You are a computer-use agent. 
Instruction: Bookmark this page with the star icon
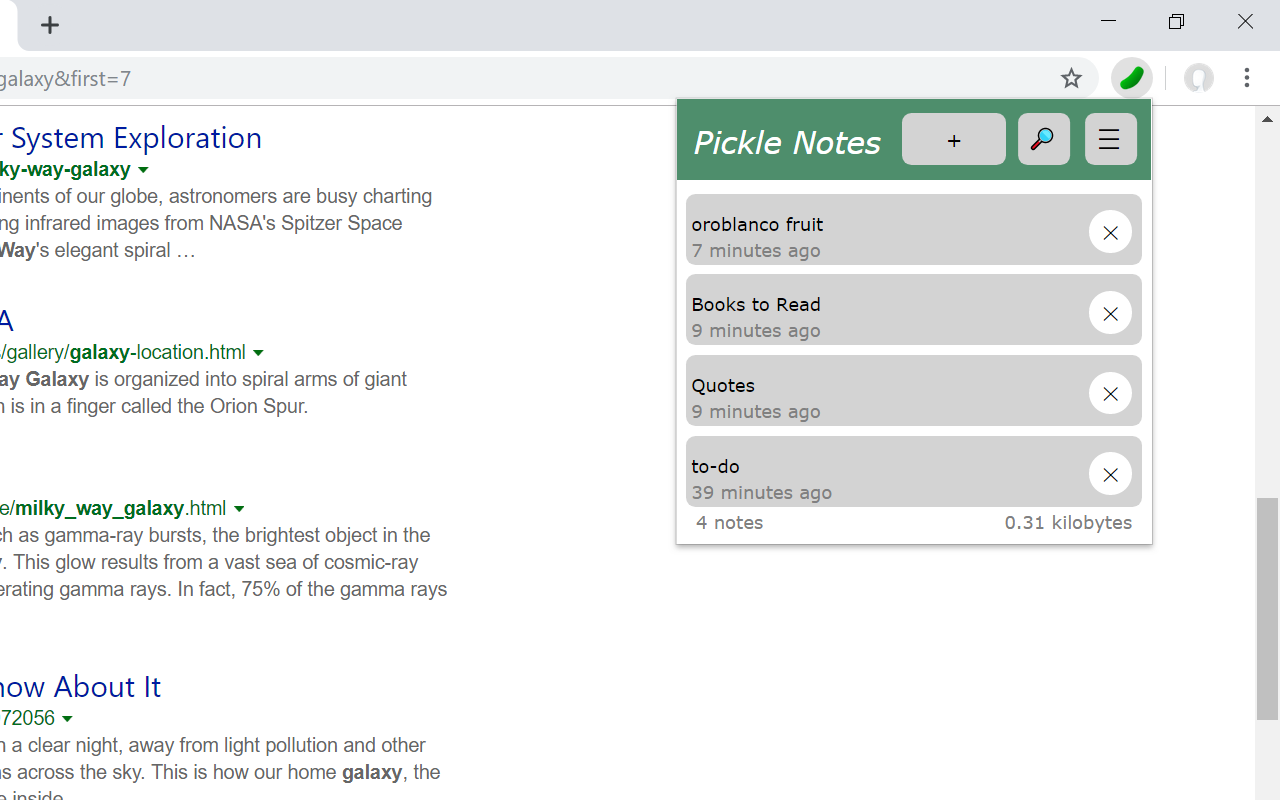click(x=1071, y=78)
